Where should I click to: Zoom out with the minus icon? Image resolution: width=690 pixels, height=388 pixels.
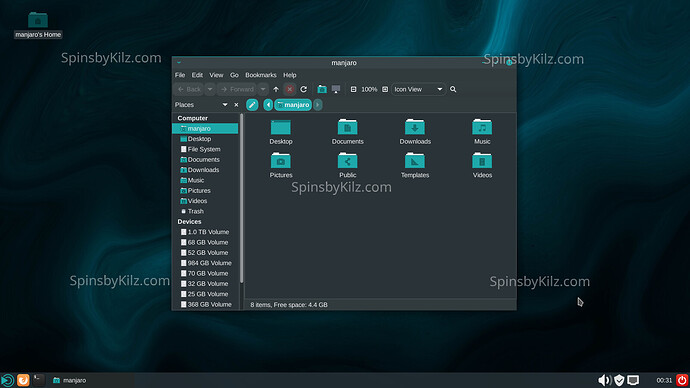click(x=353, y=89)
